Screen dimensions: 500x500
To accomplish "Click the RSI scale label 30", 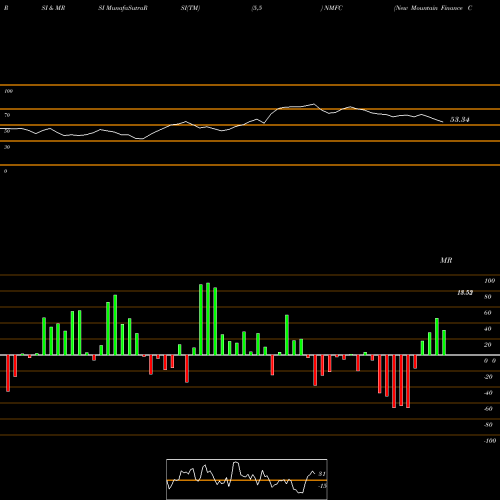I will coord(7,147).
